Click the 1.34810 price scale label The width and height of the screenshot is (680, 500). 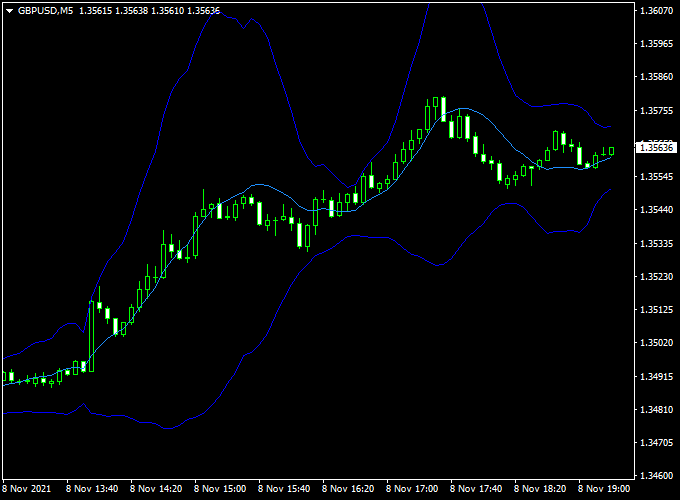656,410
